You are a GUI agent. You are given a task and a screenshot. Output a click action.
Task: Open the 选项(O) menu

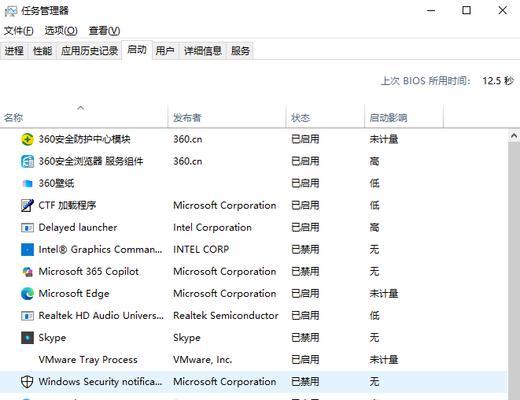61,31
